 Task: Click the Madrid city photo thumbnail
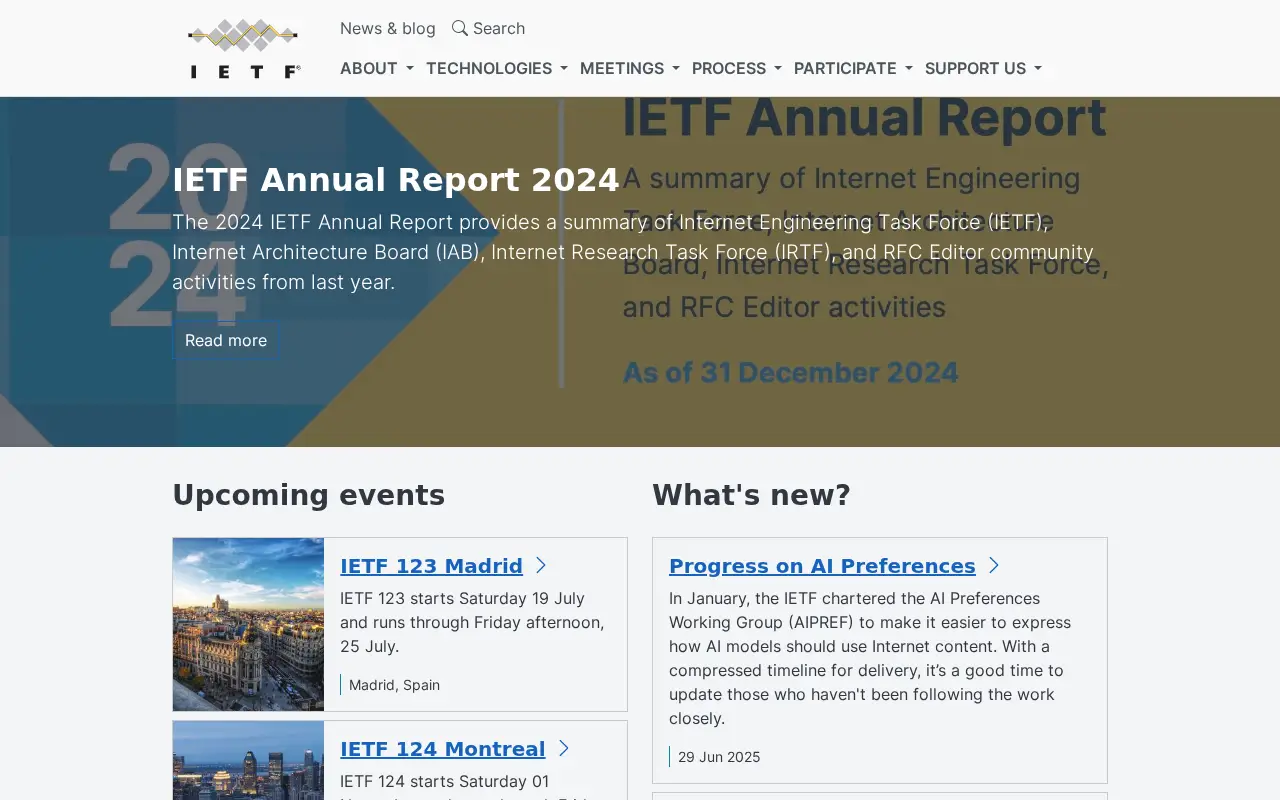coord(248,624)
